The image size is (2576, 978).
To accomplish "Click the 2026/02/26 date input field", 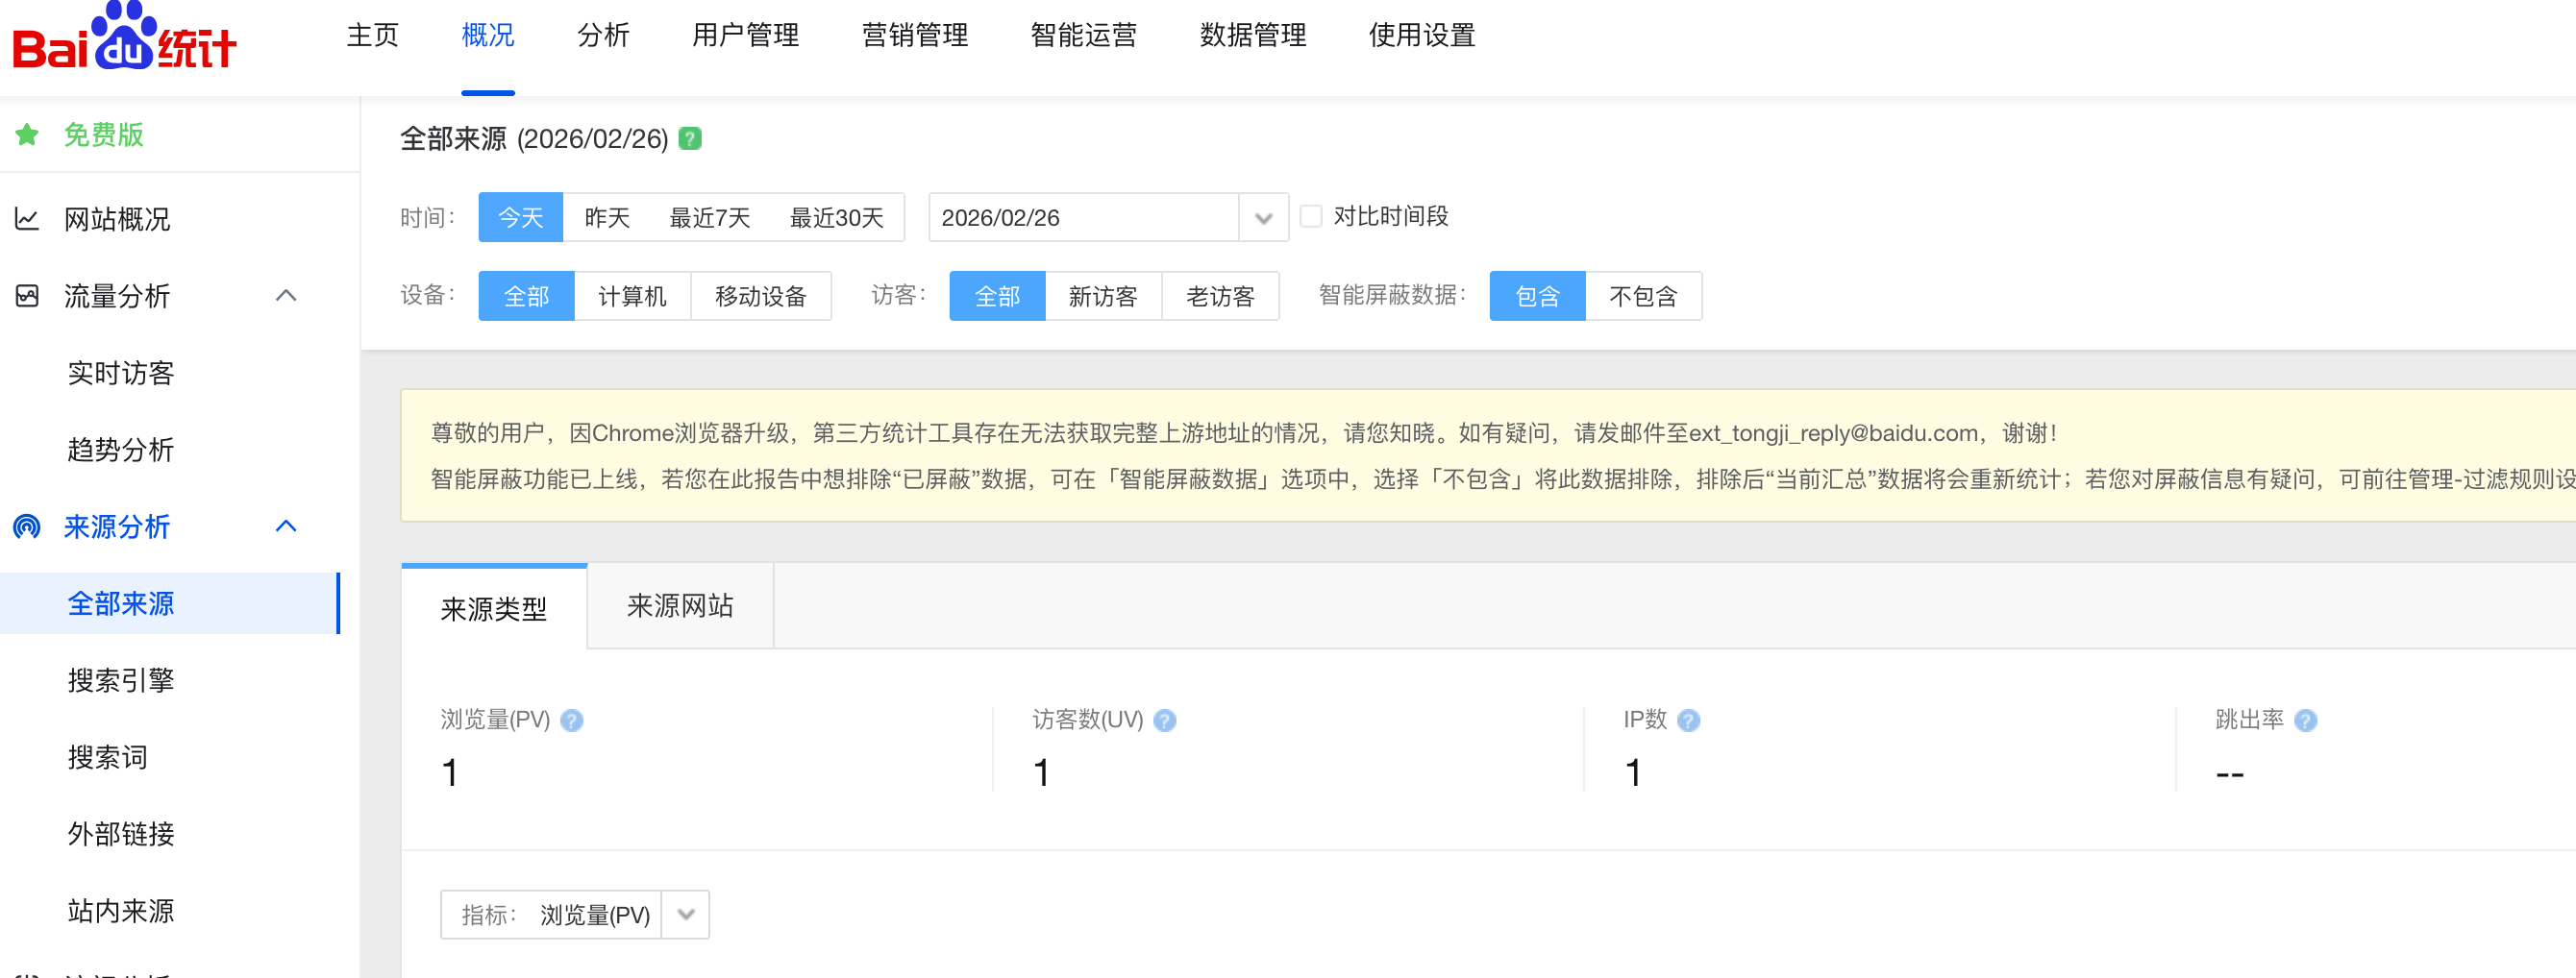I will (1082, 218).
